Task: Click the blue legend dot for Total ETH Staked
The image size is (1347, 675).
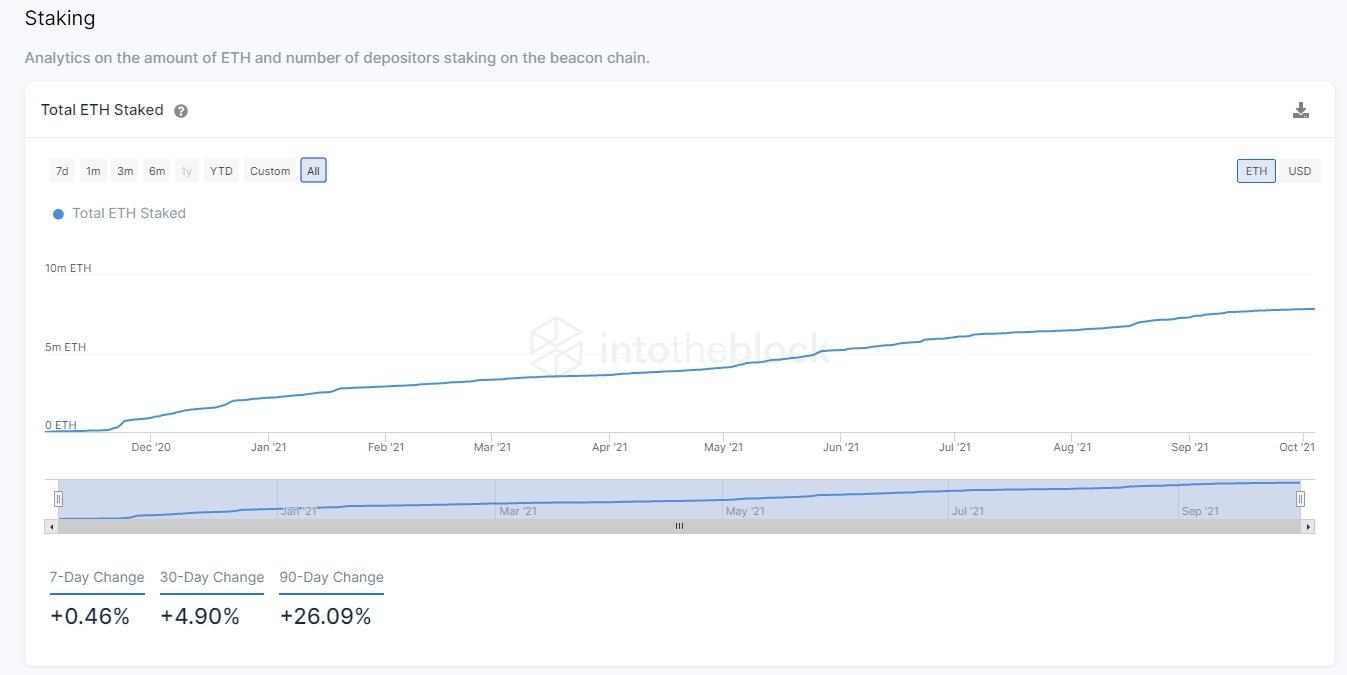Action: pos(58,213)
